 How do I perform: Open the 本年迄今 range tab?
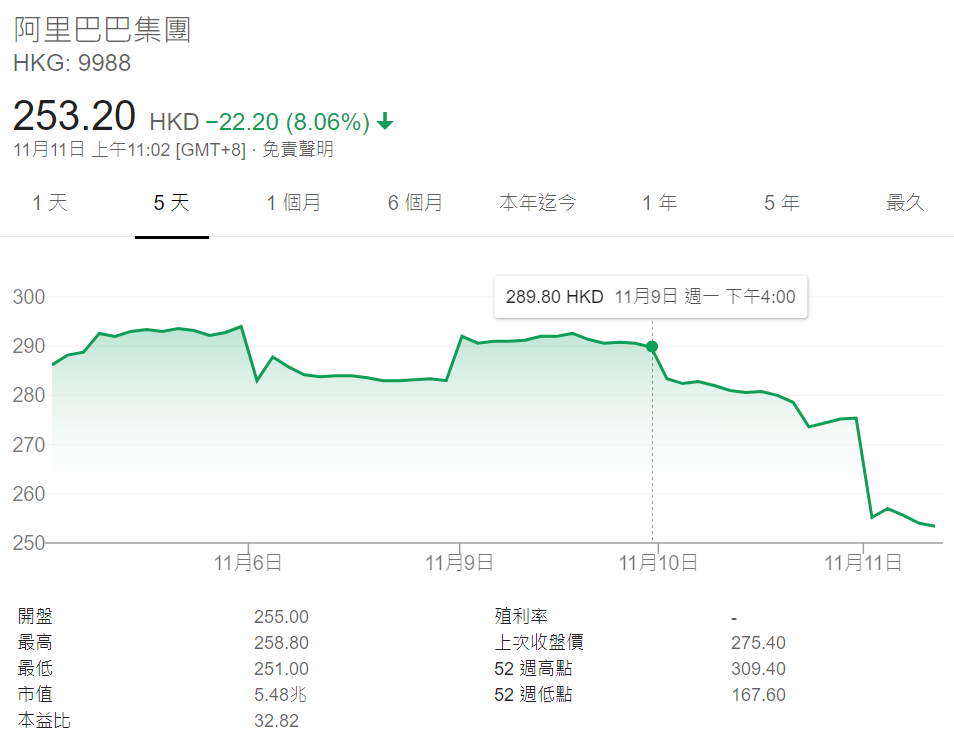pyautogui.click(x=537, y=203)
